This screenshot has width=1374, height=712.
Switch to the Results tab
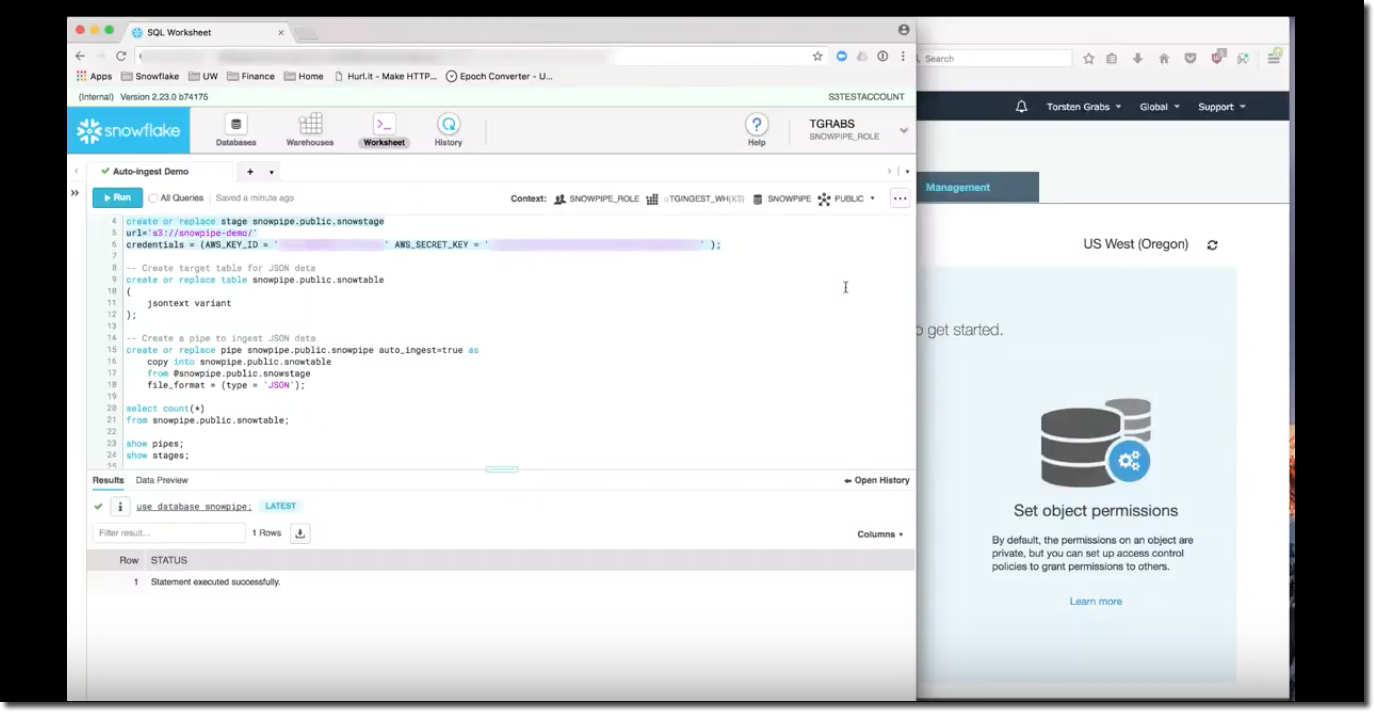[x=108, y=480]
